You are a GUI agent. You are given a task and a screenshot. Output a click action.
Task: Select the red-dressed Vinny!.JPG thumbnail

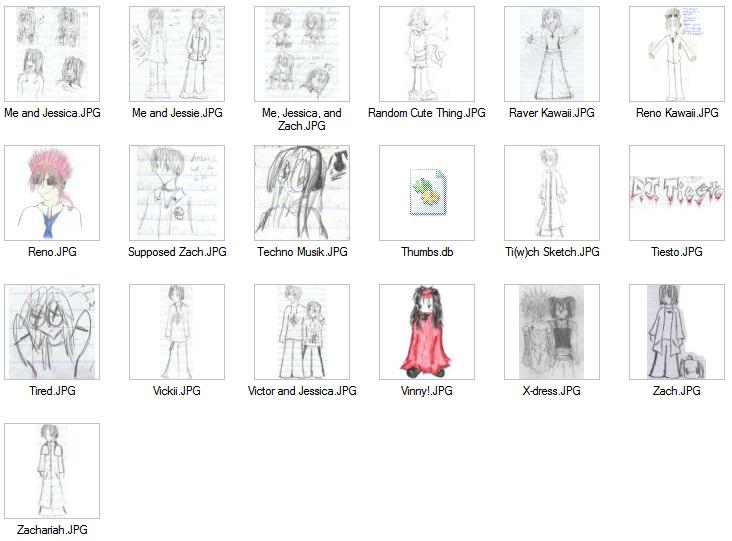427,332
